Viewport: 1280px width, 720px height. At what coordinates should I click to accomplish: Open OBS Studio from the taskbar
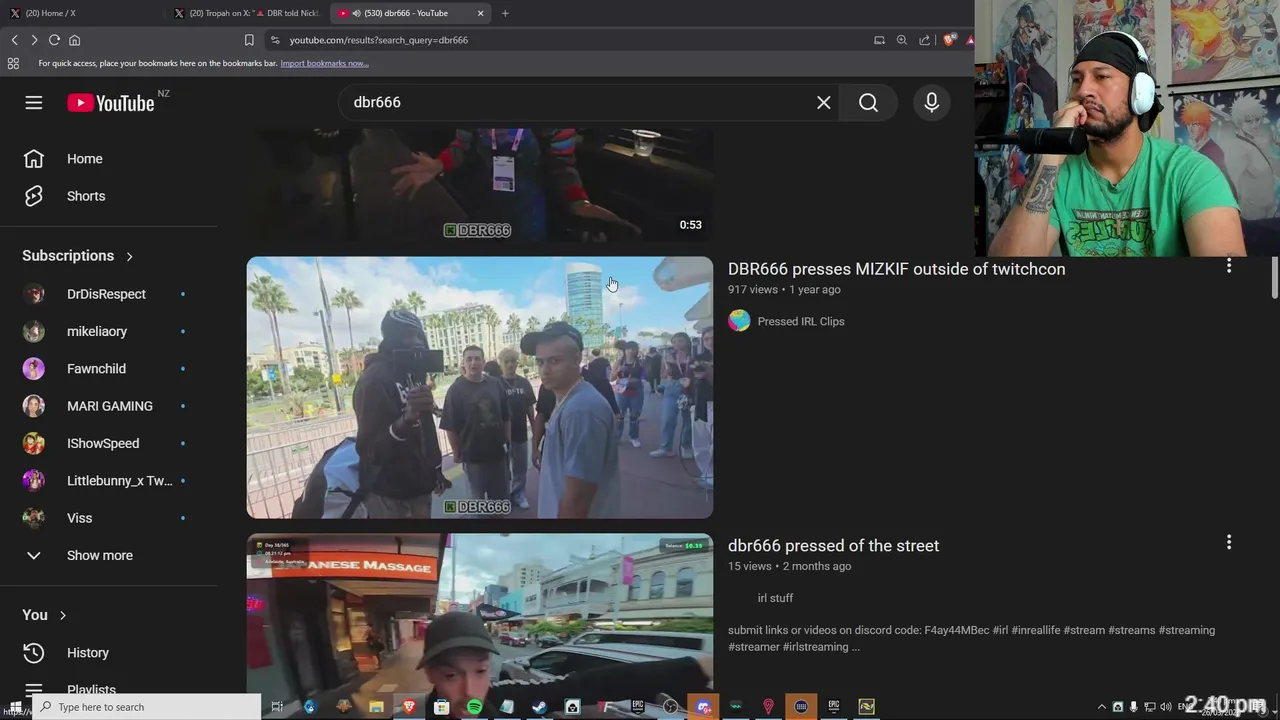pos(670,707)
